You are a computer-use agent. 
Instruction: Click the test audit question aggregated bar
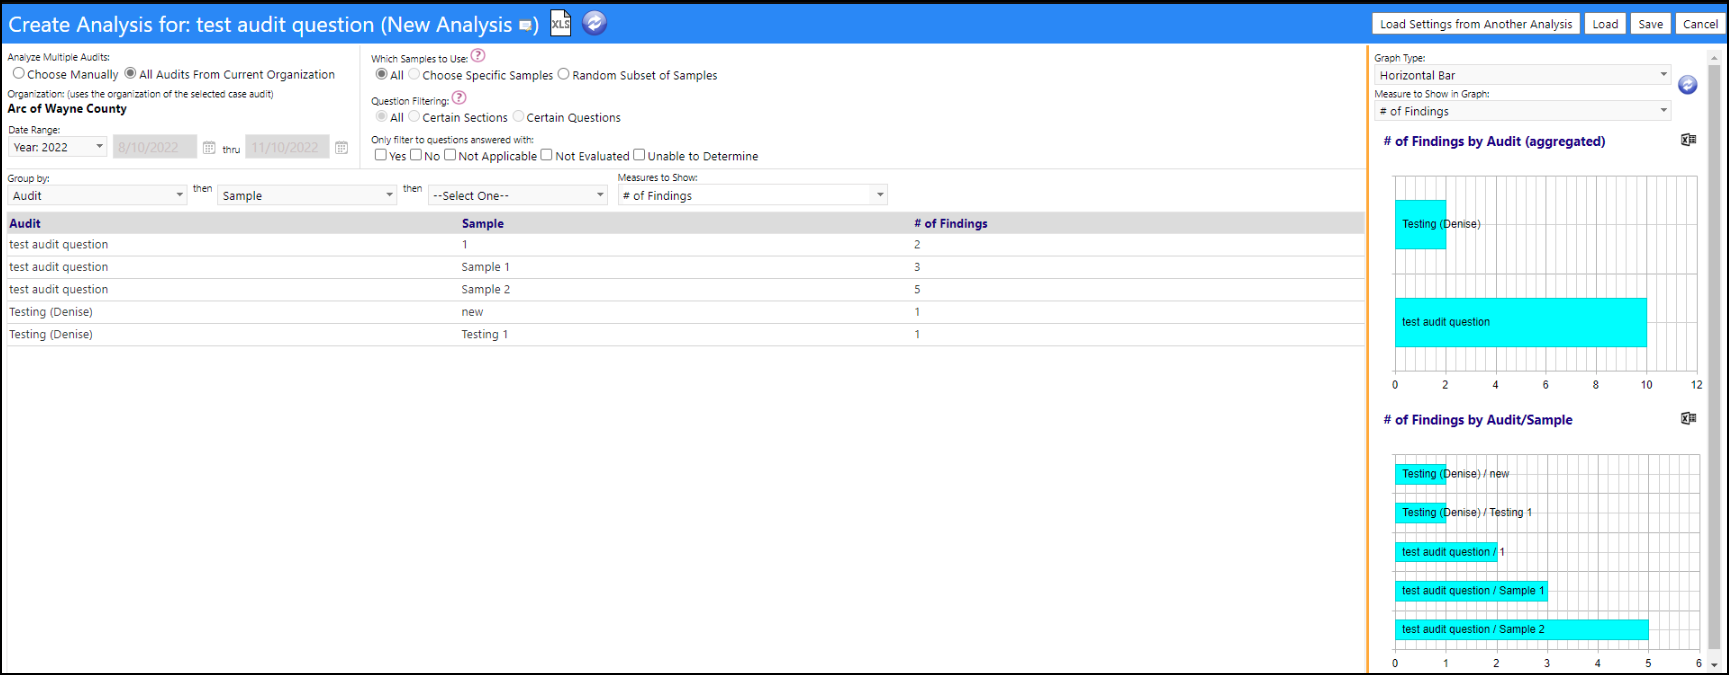click(x=1520, y=322)
